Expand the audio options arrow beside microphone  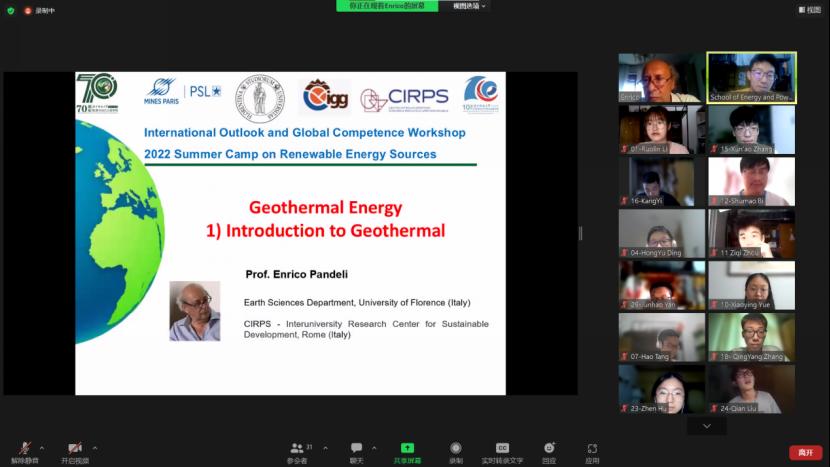pyautogui.click(x=42, y=448)
